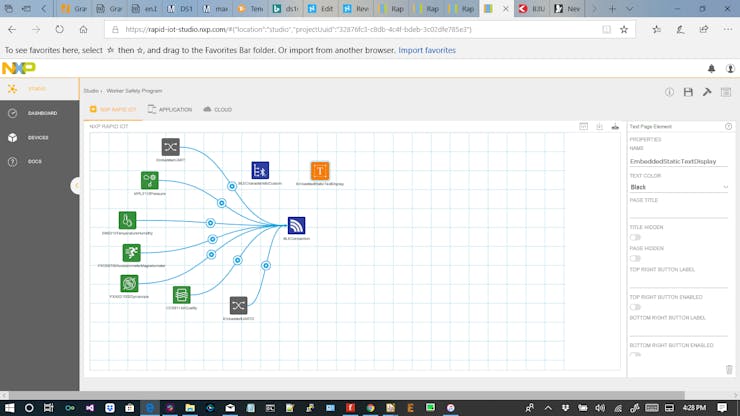This screenshot has height=416, width=740.
Task: Switch to the Cloud tab
Action: point(218,110)
